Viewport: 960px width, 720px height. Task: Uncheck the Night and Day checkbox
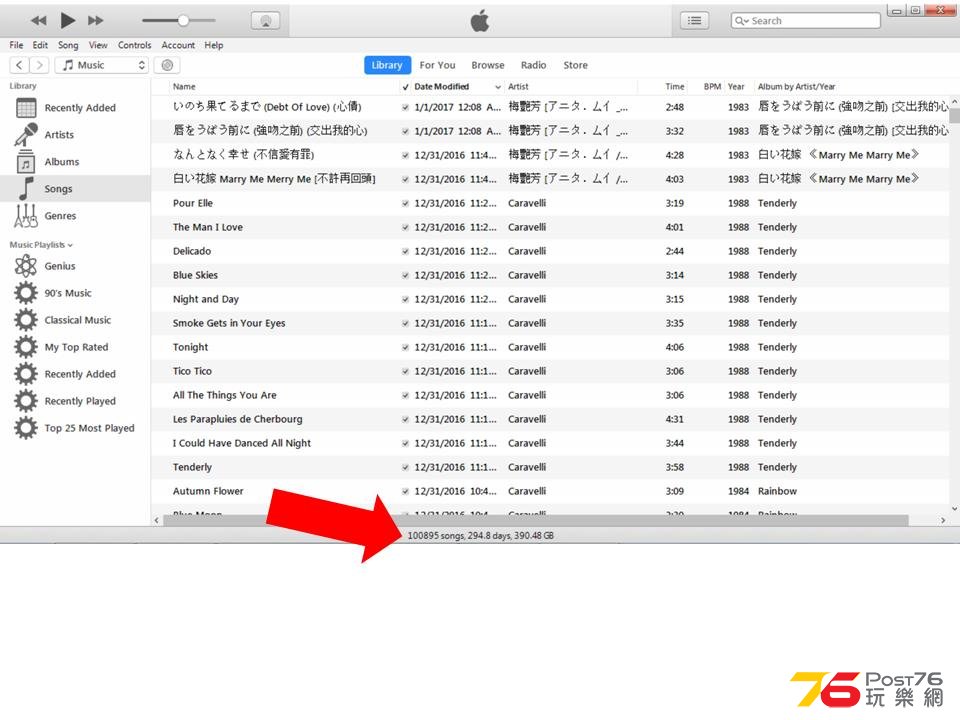tap(405, 299)
